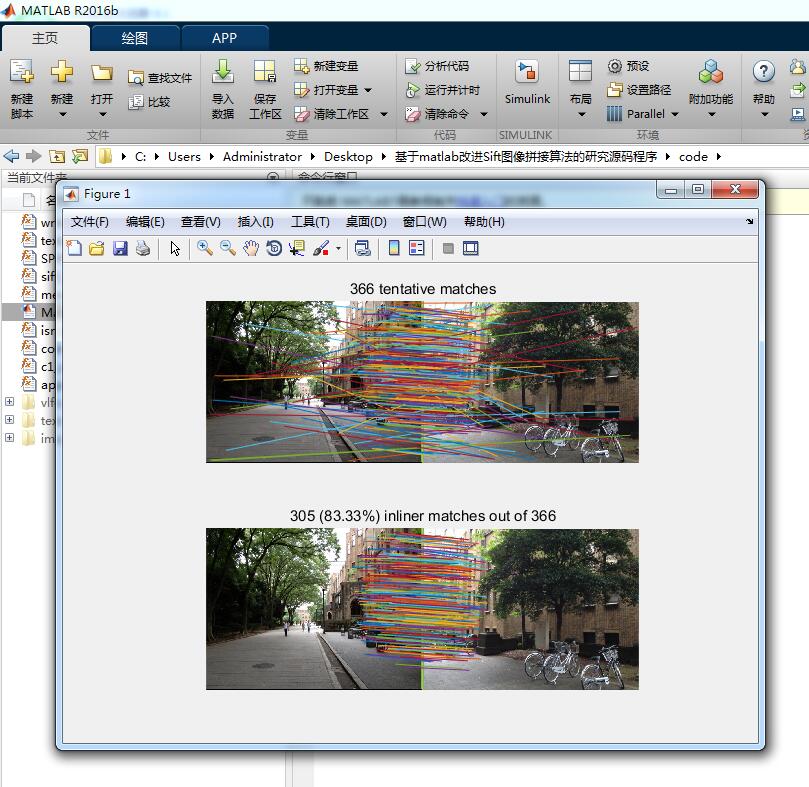This screenshot has height=787, width=809.
Task: Open the 查看(V) menu in Figure 1
Action: coord(201,222)
